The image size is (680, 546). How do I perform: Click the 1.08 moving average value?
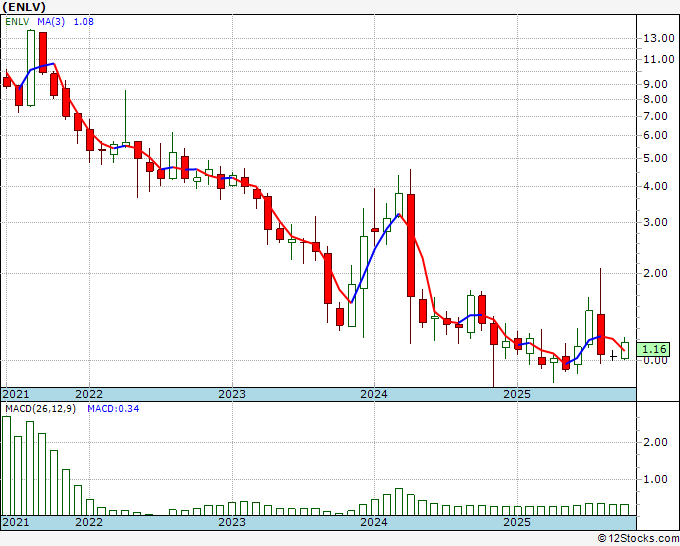[x=85, y=21]
